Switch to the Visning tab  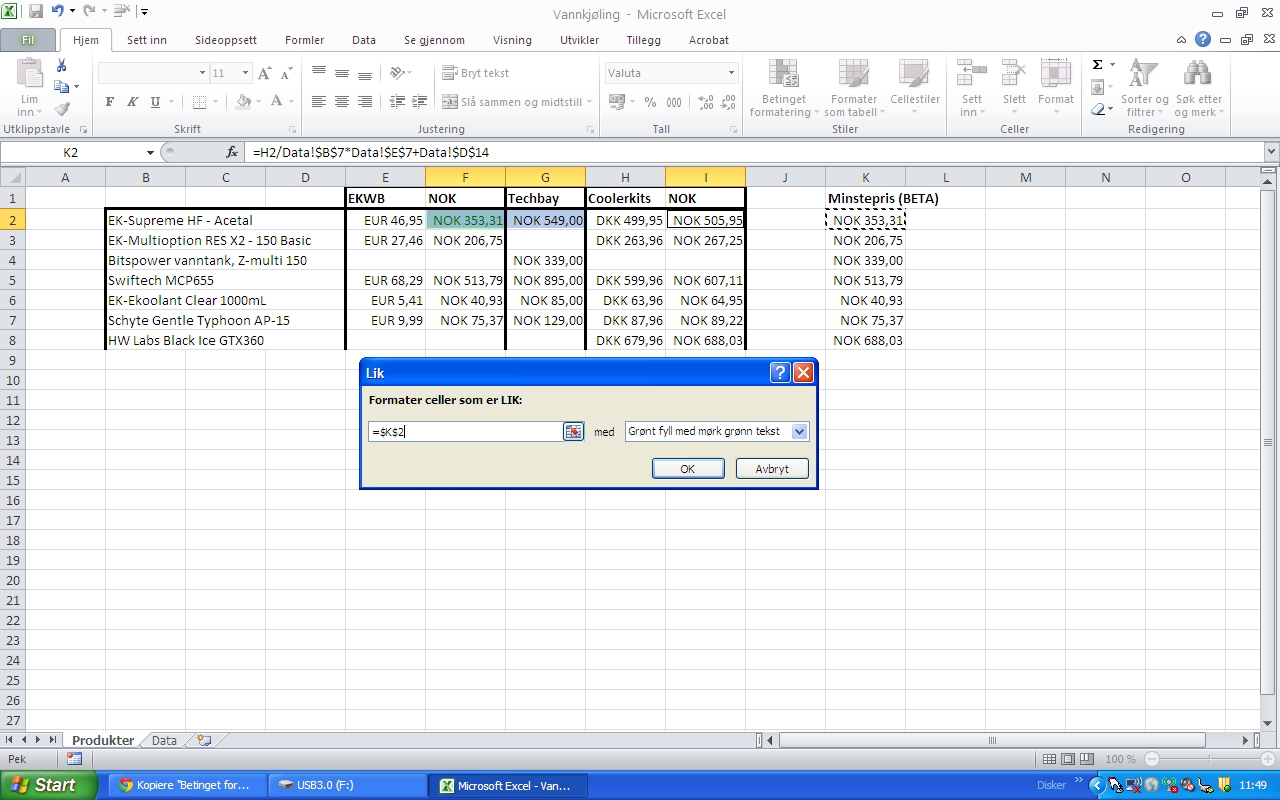(x=512, y=40)
